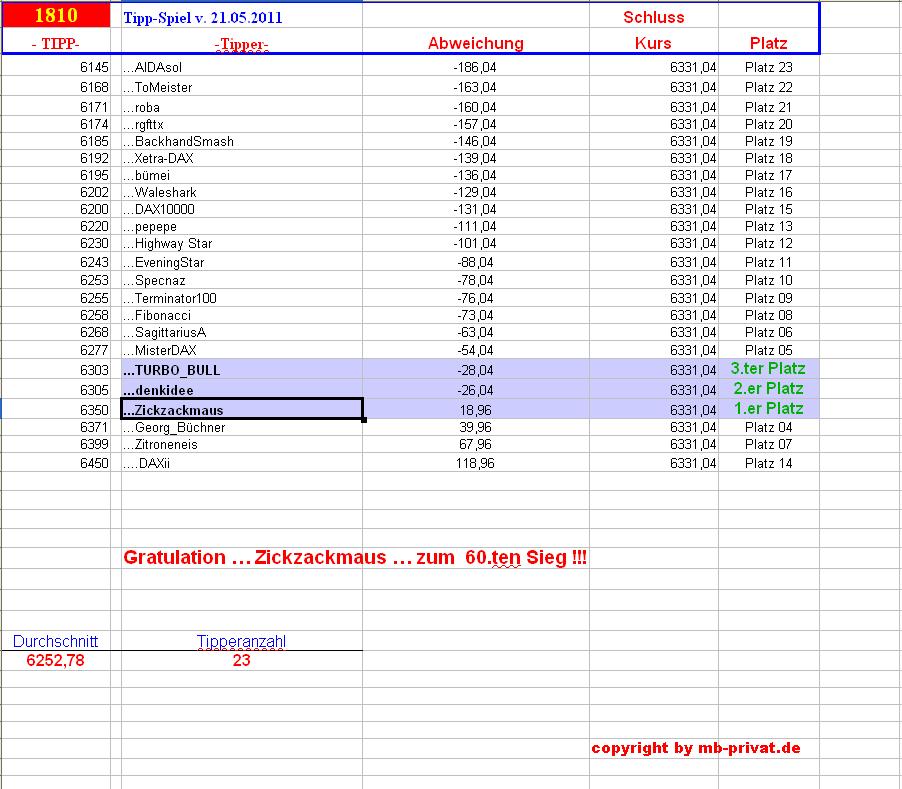The image size is (902, 789).
Task: Click the Kurs header cell
Action: [653, 43]
